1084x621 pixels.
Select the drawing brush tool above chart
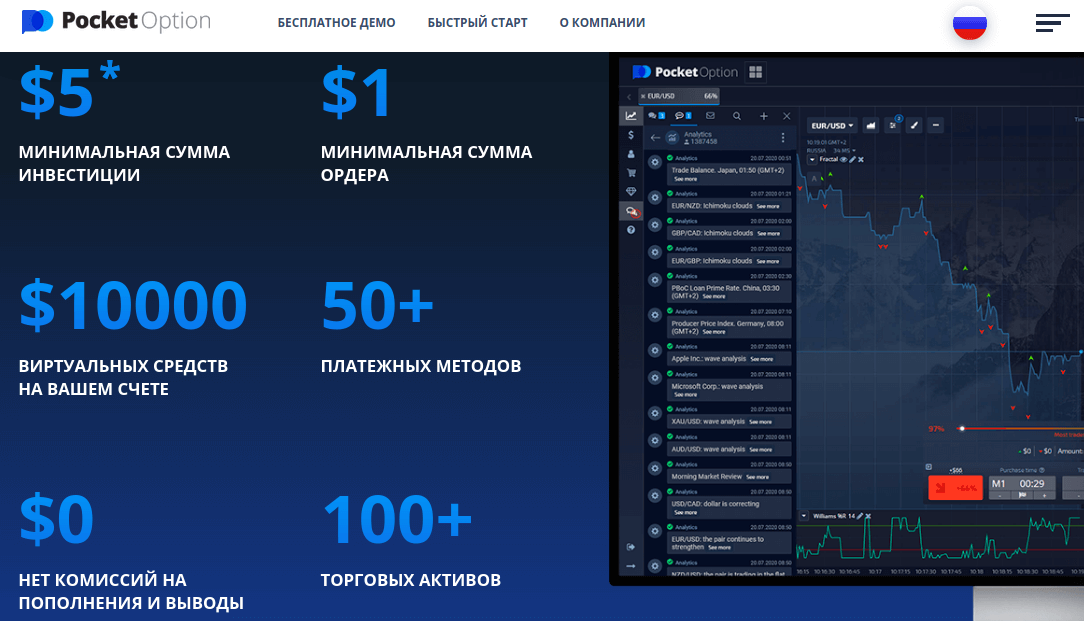pyautogui.click(x=913, y=126)
